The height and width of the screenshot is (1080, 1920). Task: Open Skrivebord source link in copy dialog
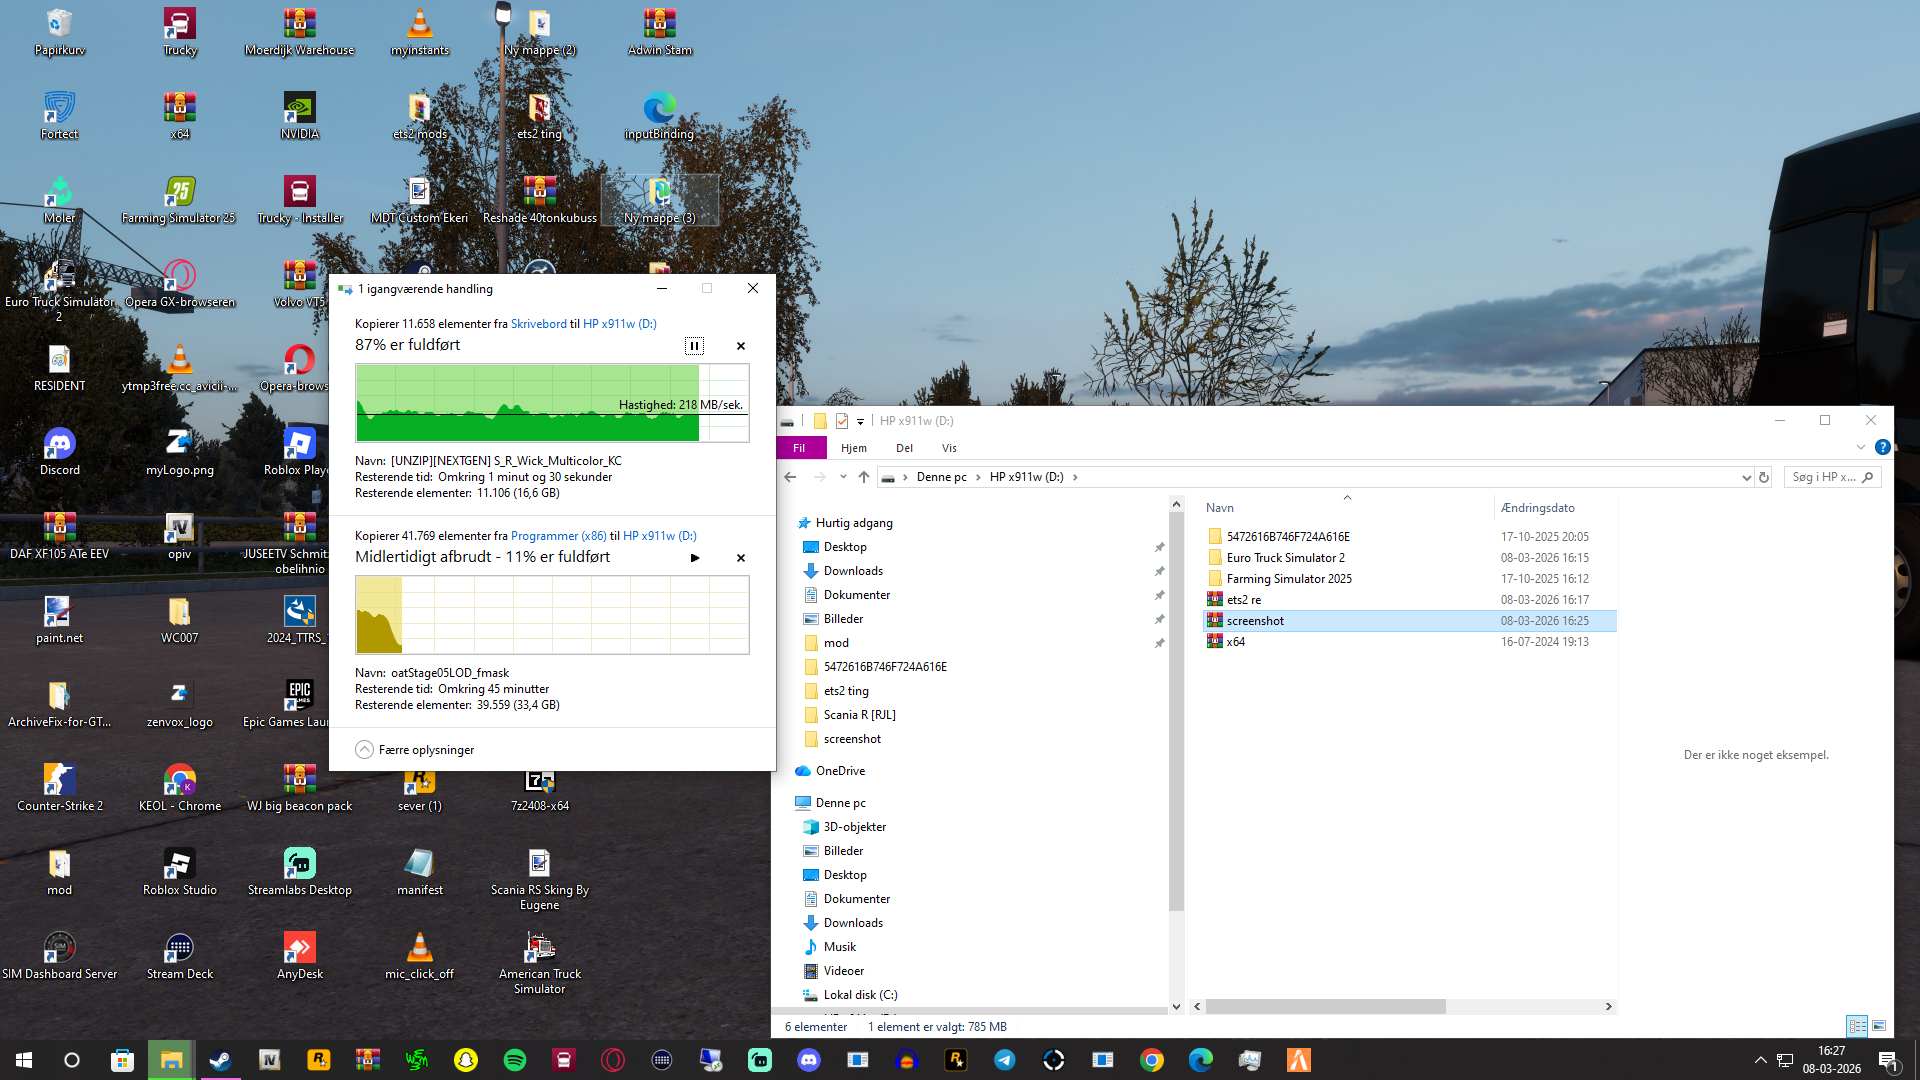coord(538,324)
